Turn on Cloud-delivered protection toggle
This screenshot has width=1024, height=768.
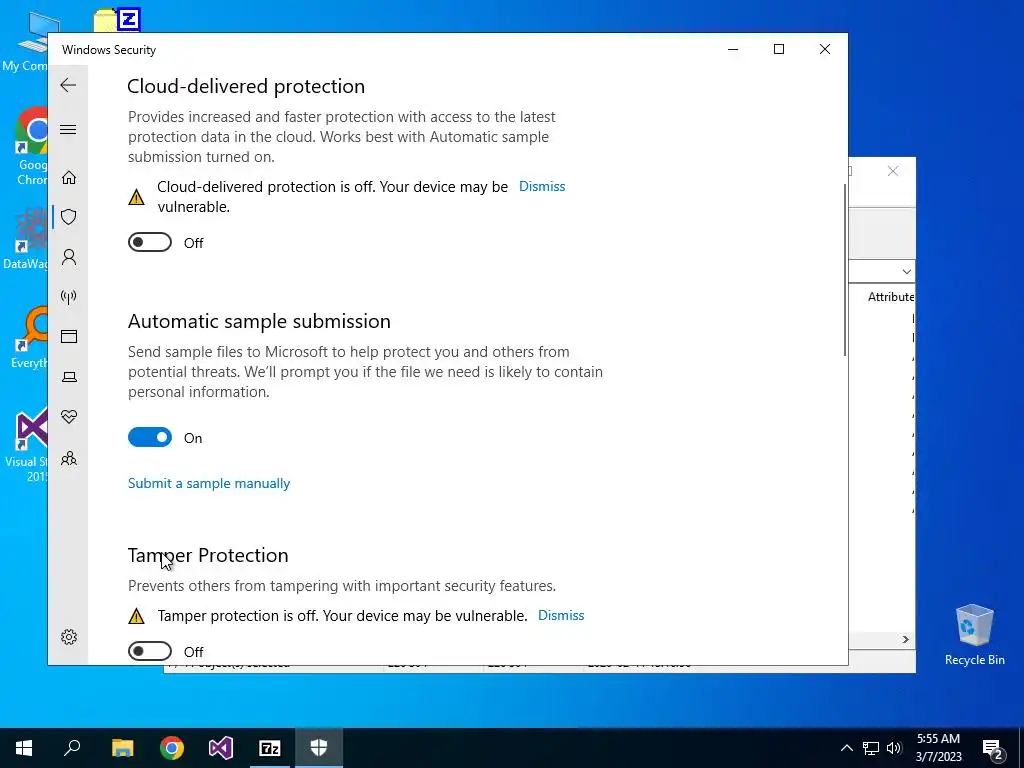pos(150,242)
